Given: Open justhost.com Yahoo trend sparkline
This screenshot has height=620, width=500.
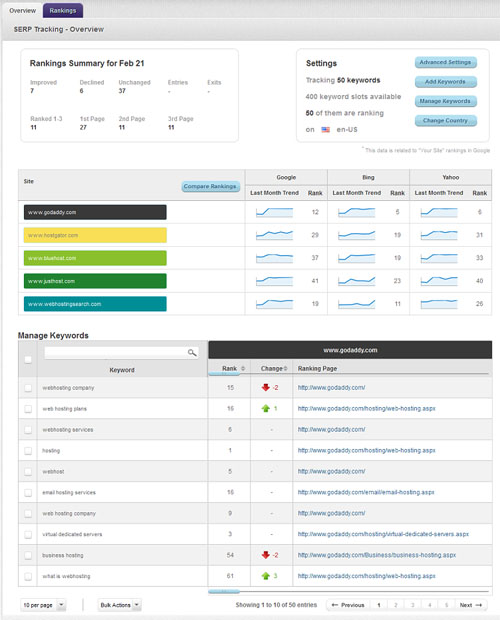Looking at the screenshot, I should [439, 281].
